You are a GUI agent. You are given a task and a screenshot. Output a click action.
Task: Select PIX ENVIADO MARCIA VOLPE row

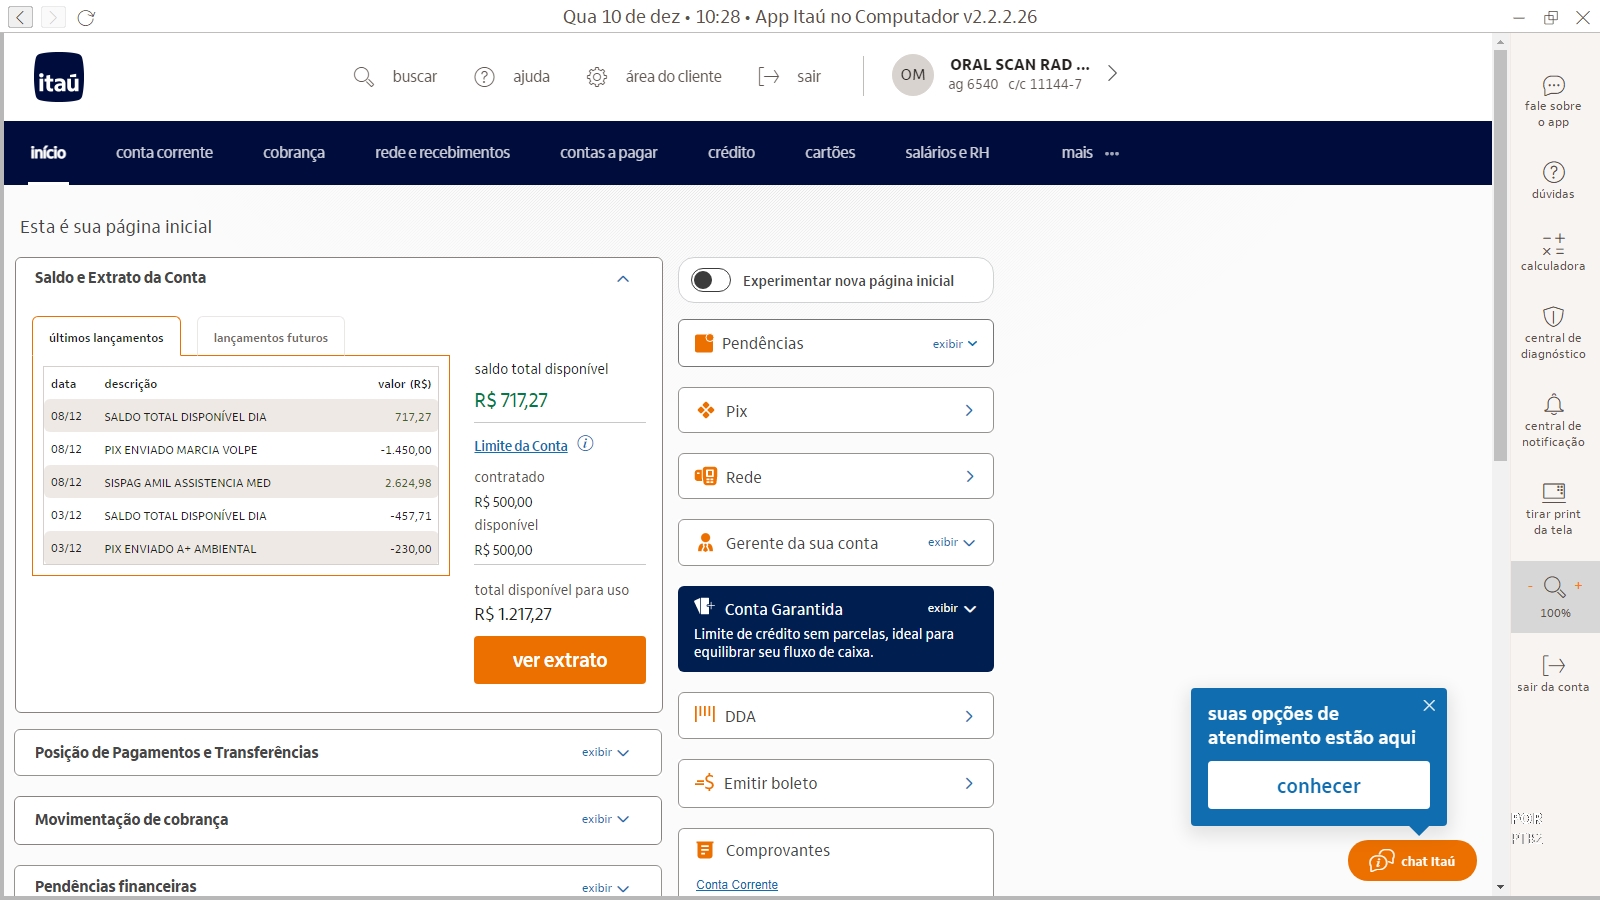click(x=241, y=449)
